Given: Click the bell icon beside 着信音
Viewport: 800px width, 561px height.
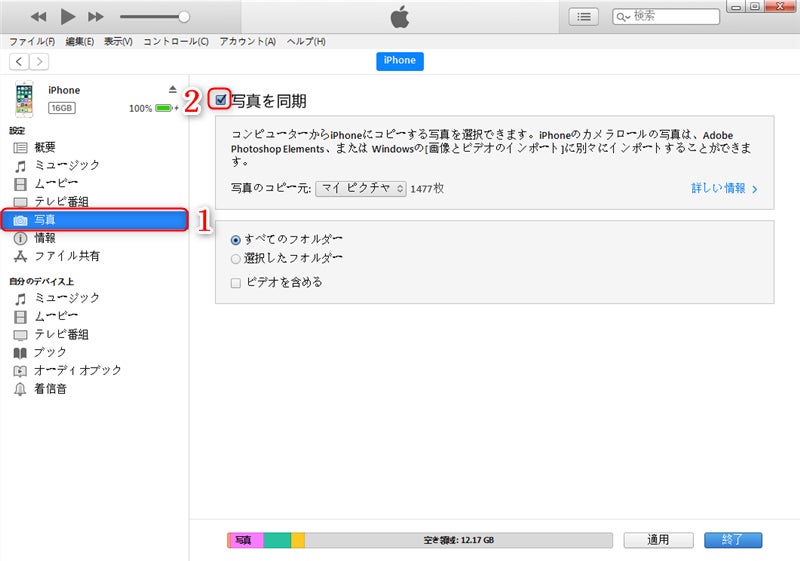Looking at the screenshot, I should (x=20, y=389).
